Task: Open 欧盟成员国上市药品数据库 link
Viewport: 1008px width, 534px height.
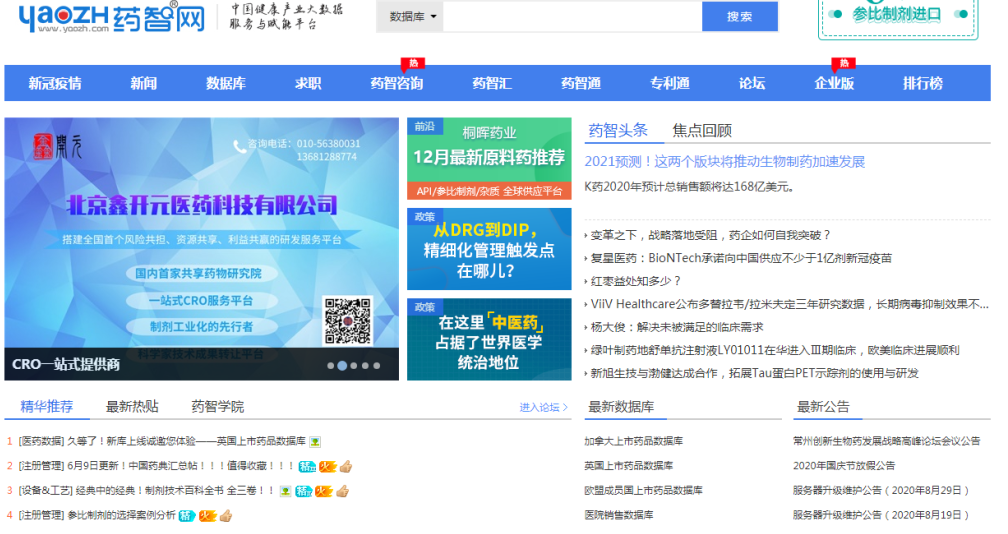Action: (643, 490)
